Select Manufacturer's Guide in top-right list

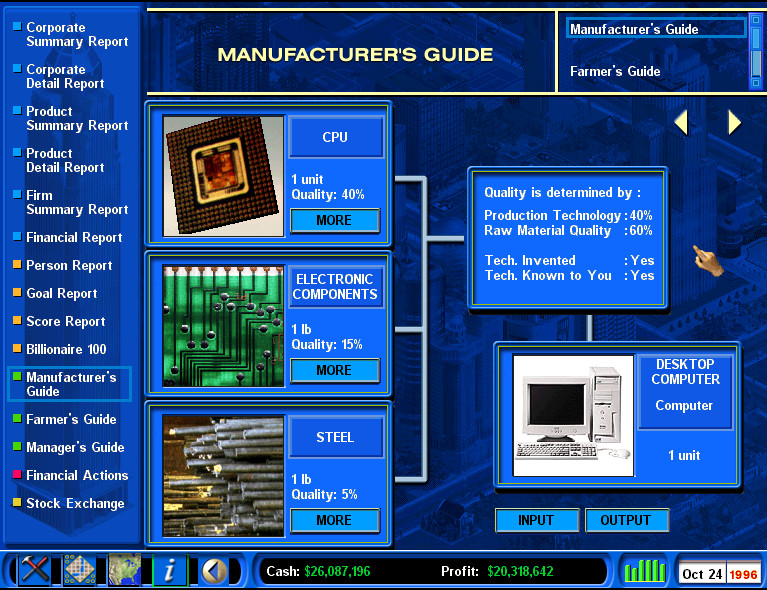634,30
